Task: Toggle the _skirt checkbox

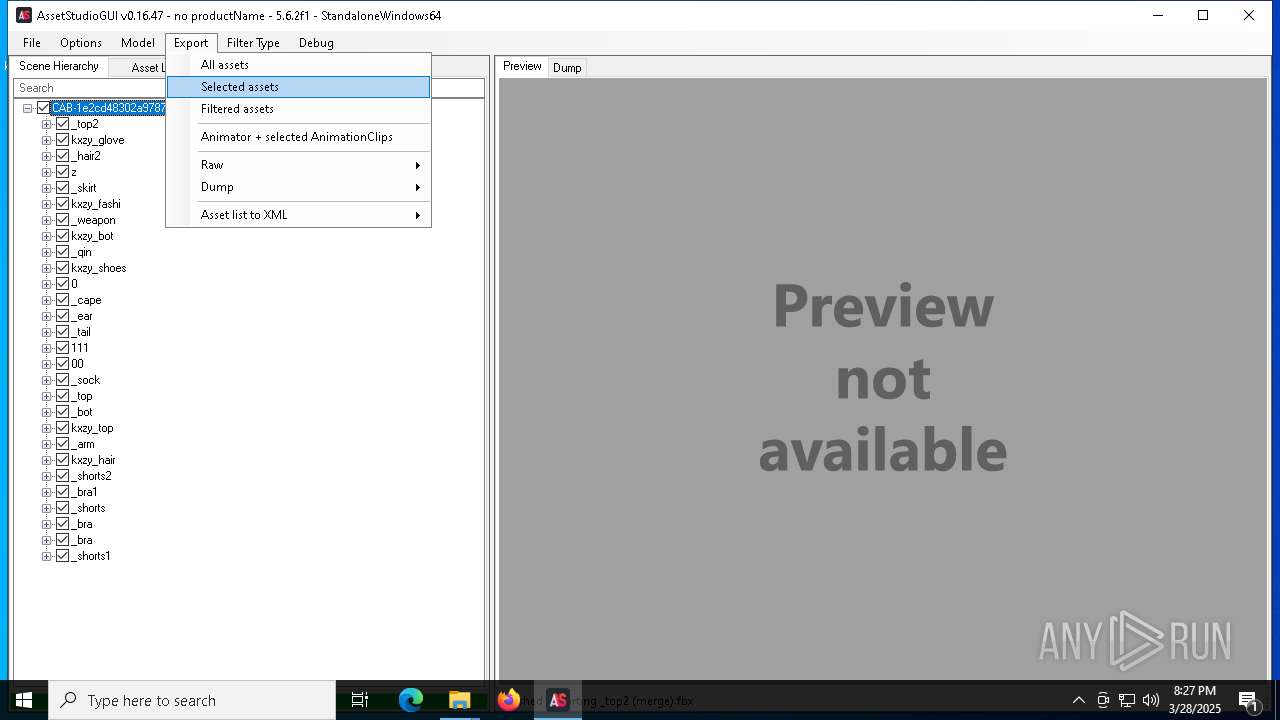Action: (x=62, y=188)
